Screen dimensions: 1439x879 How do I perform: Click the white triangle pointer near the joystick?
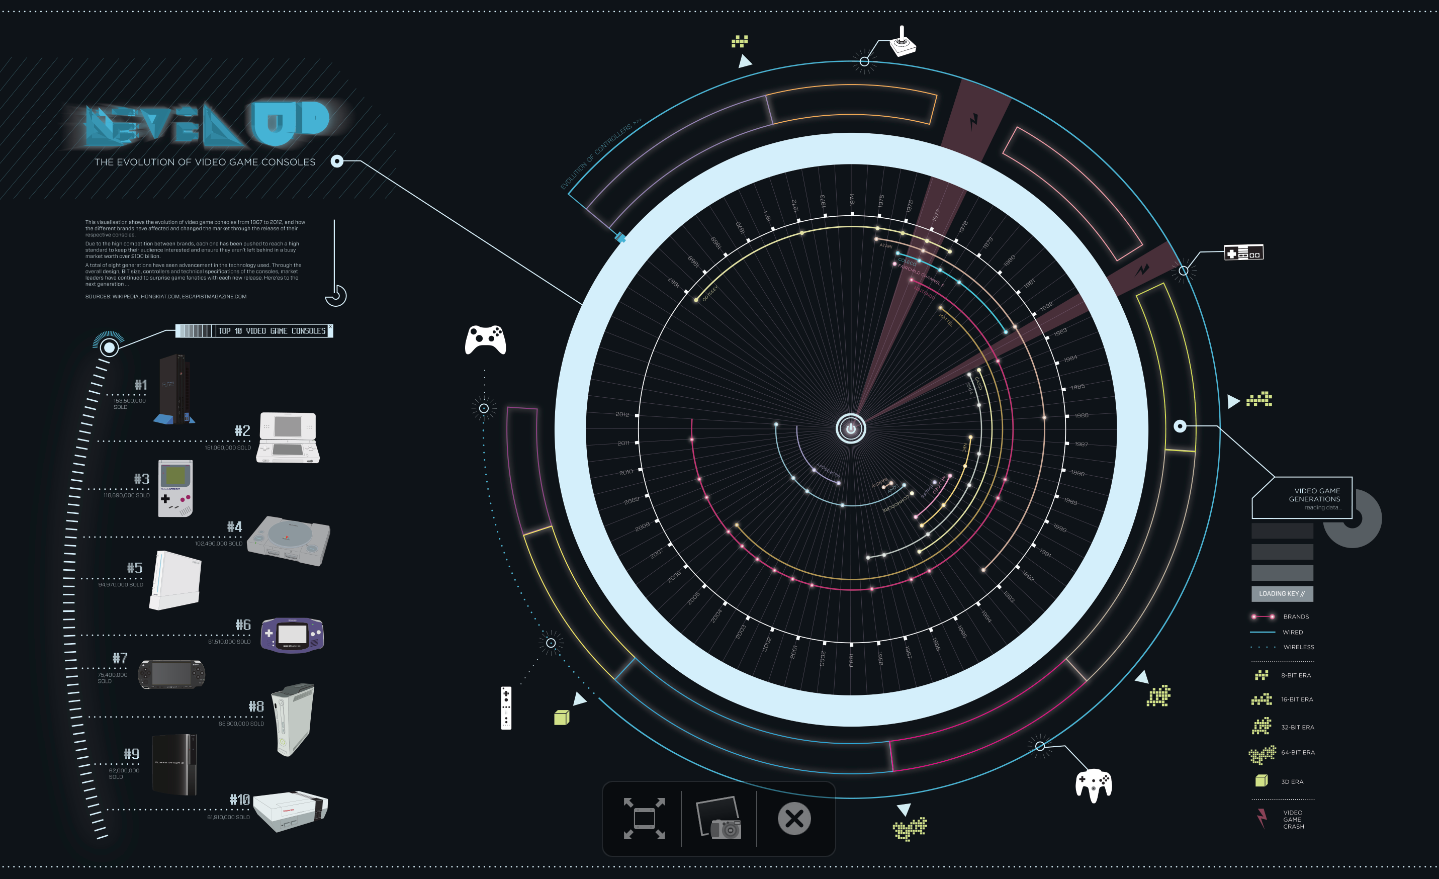(744, 61)
